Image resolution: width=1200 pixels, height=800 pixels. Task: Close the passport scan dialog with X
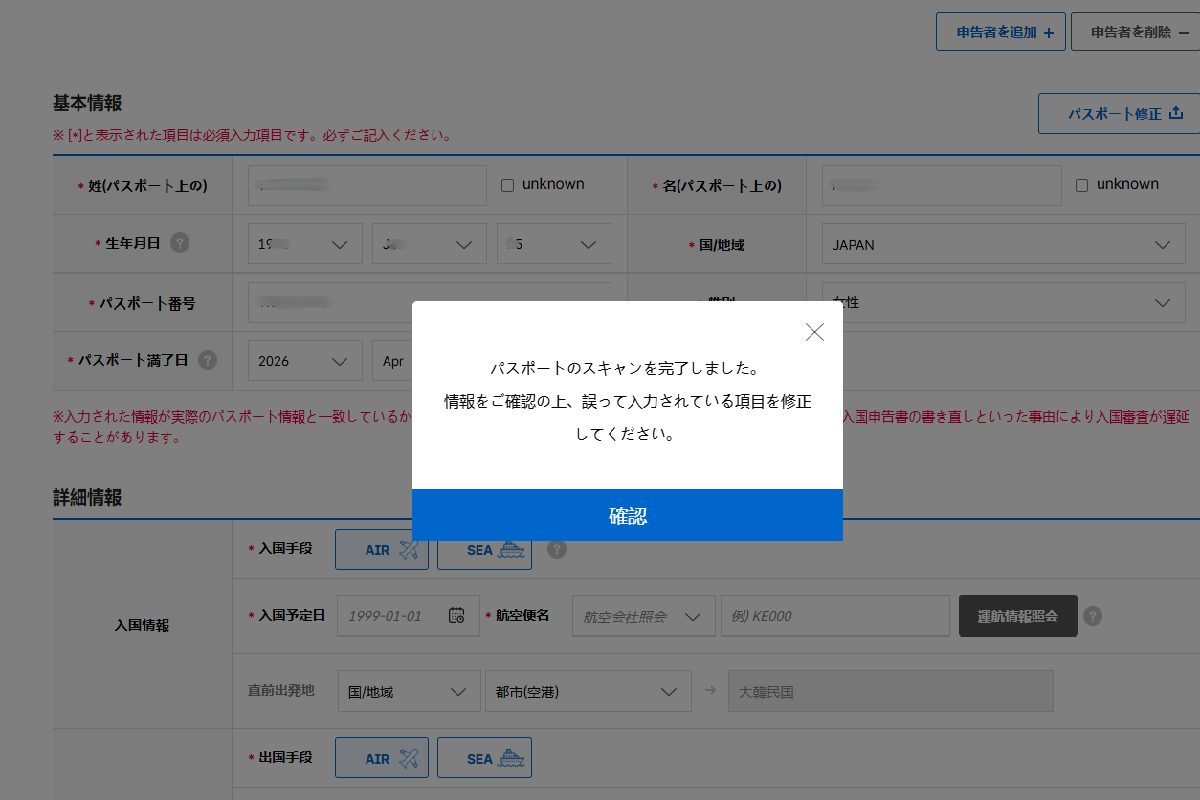point(815,333)
